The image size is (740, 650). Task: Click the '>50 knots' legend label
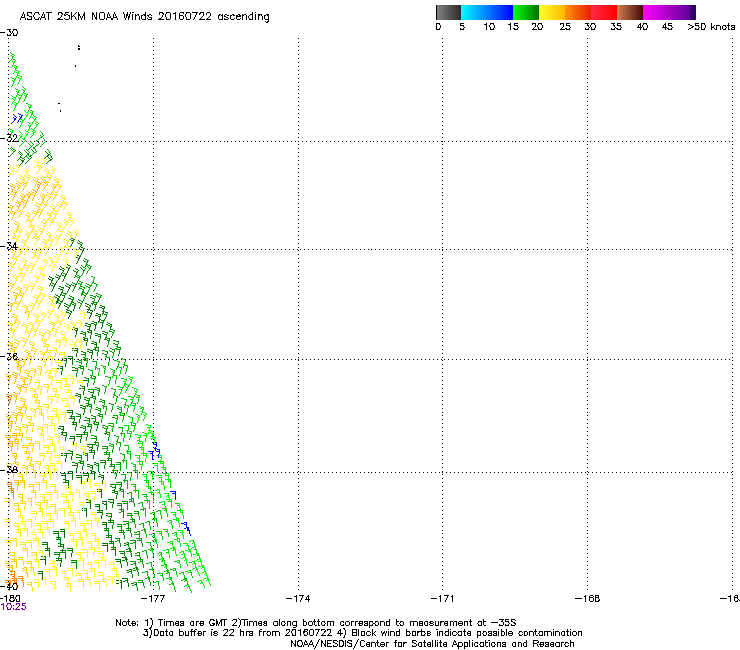[711, 27]
